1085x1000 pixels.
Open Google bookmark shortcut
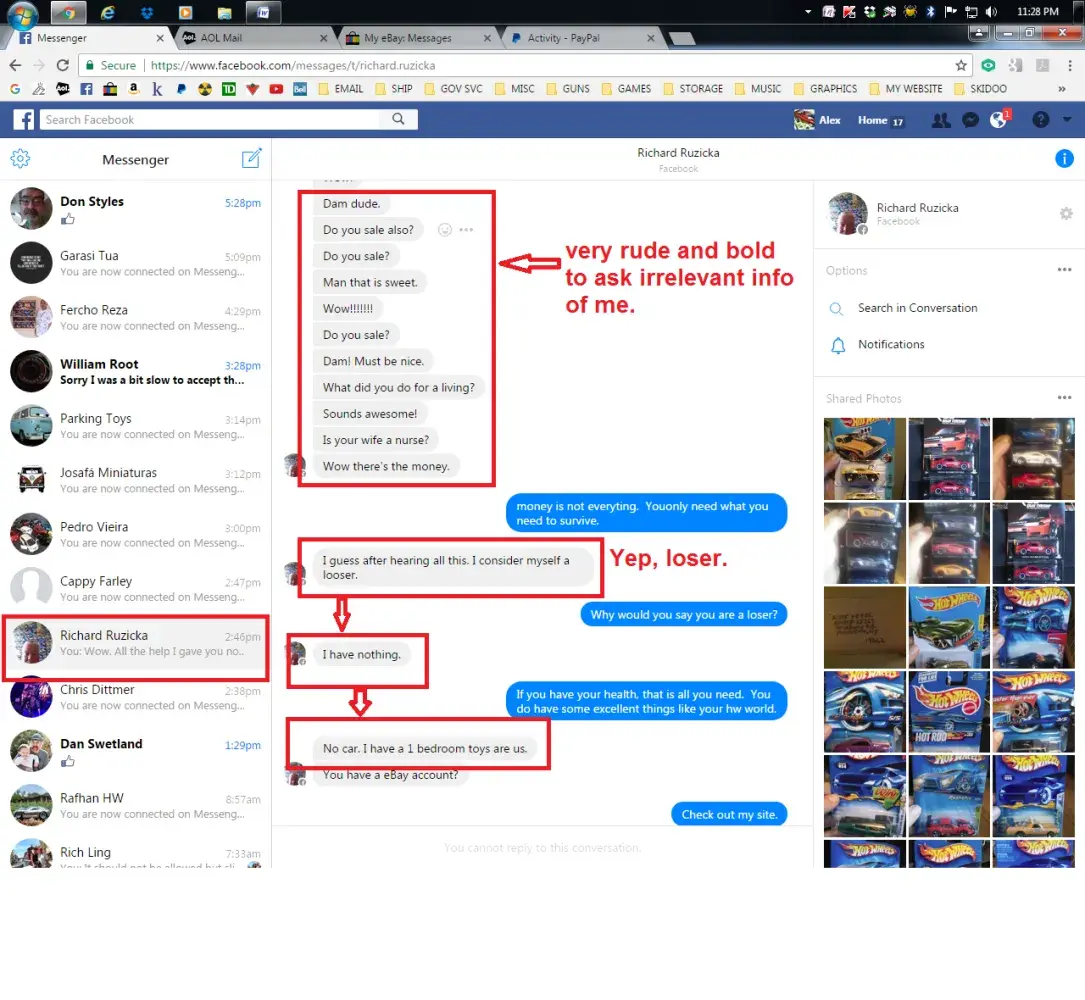click(15, 89)
